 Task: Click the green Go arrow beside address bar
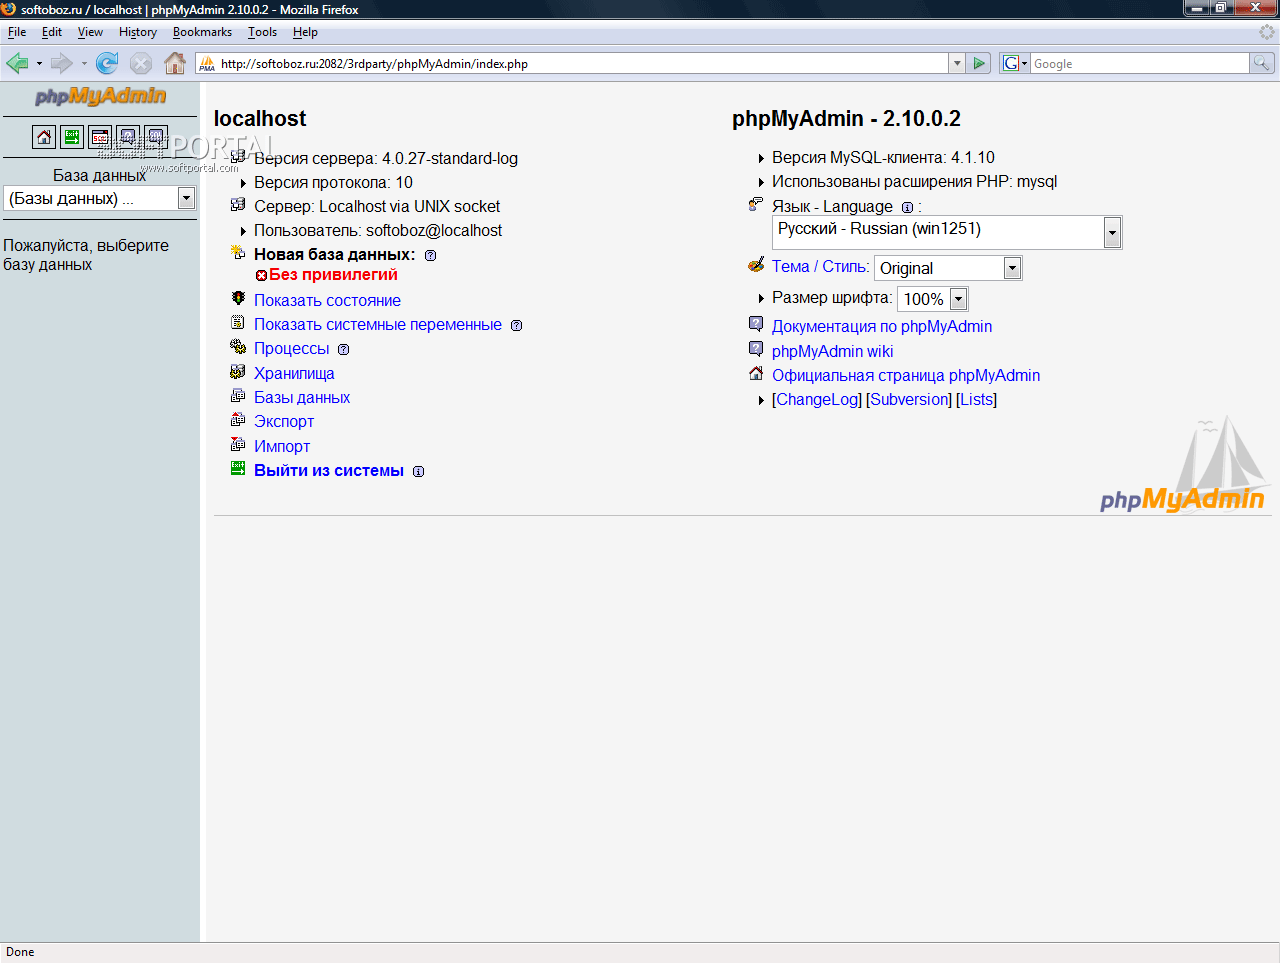click(979, 63)
